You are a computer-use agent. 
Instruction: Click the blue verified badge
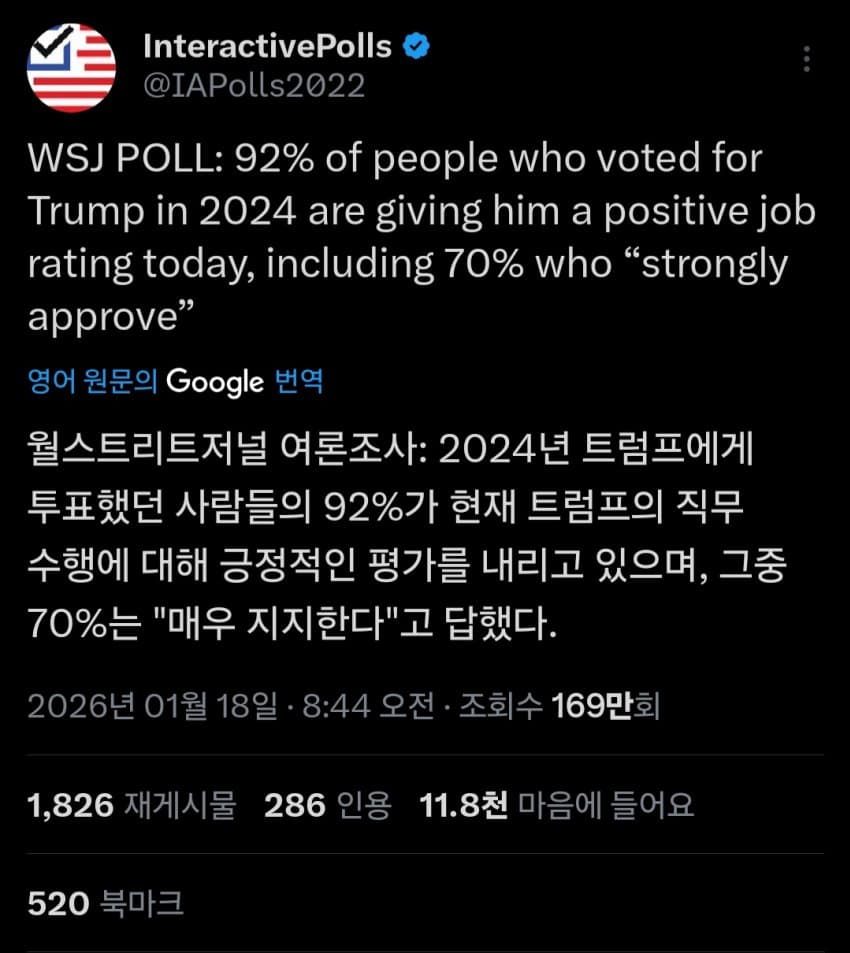tap(417, 46)
